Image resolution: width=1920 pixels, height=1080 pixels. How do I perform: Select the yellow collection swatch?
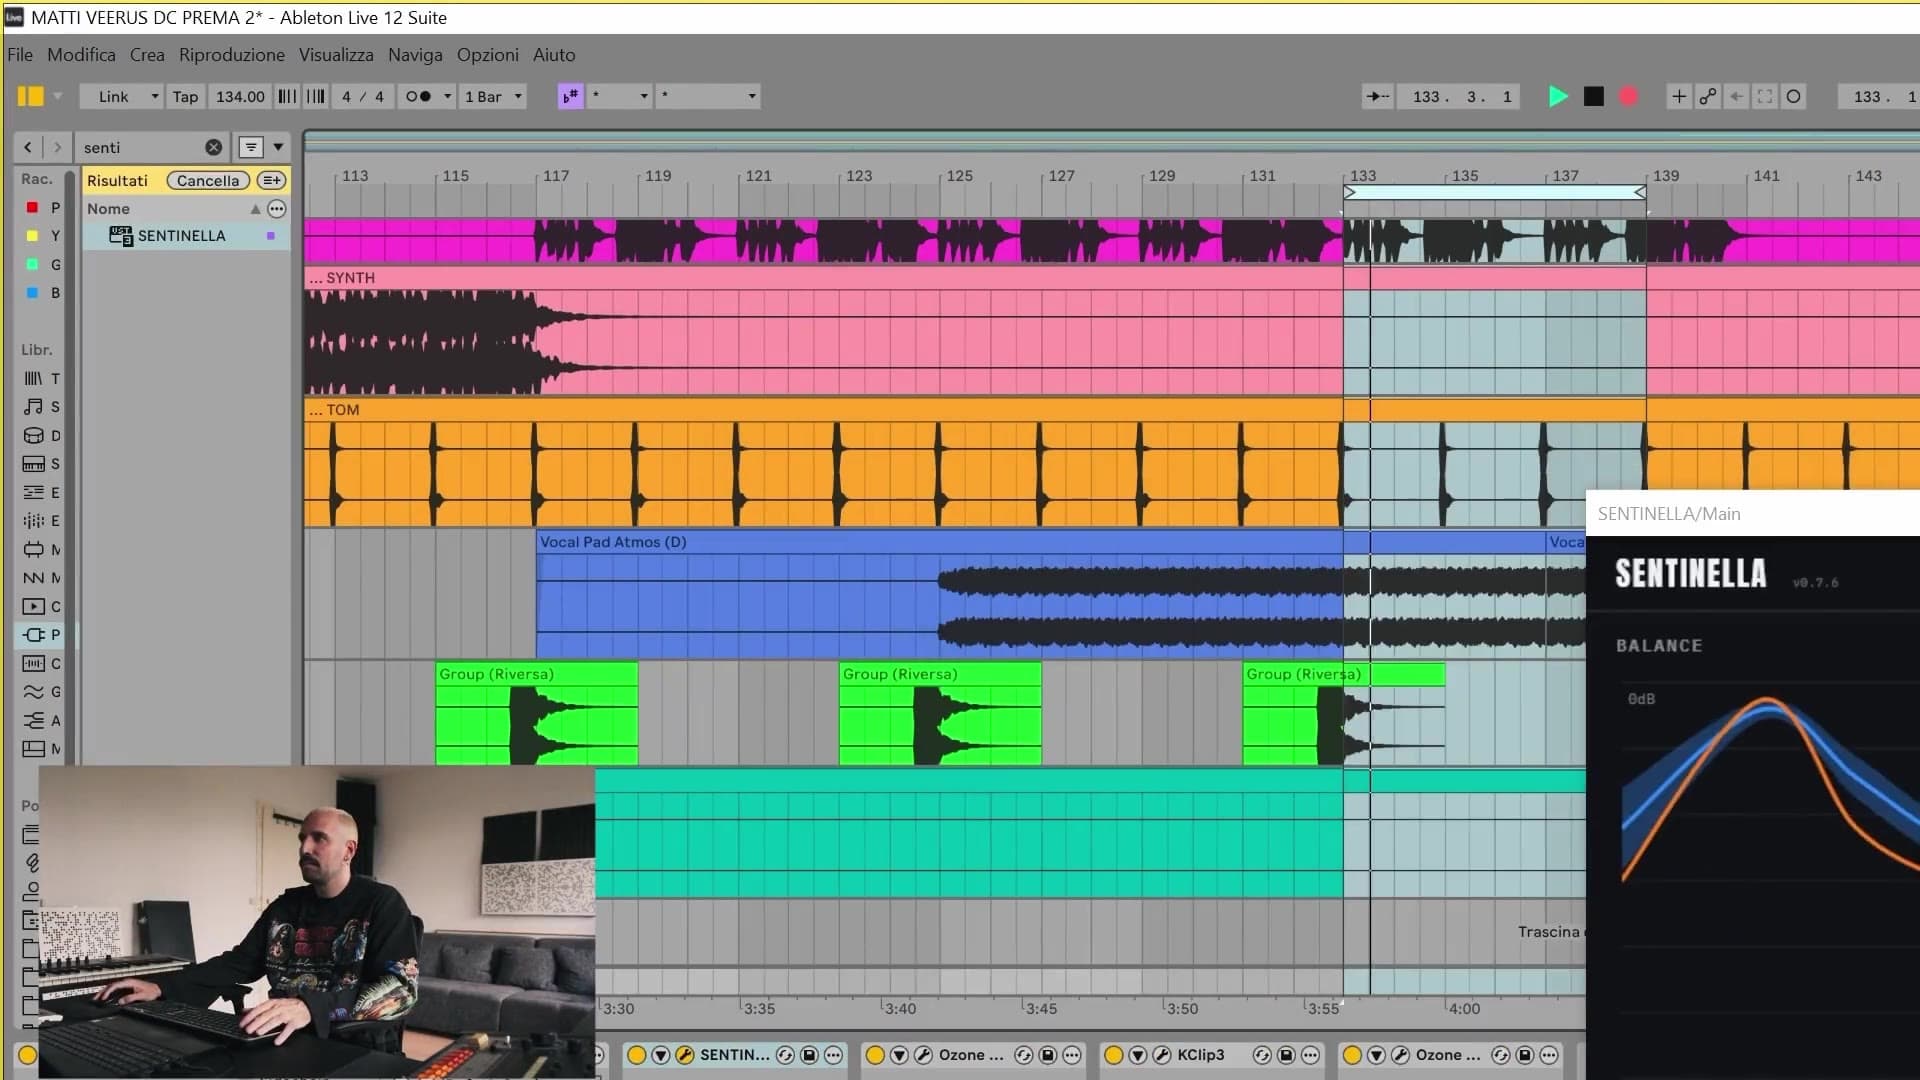[32, 236]
